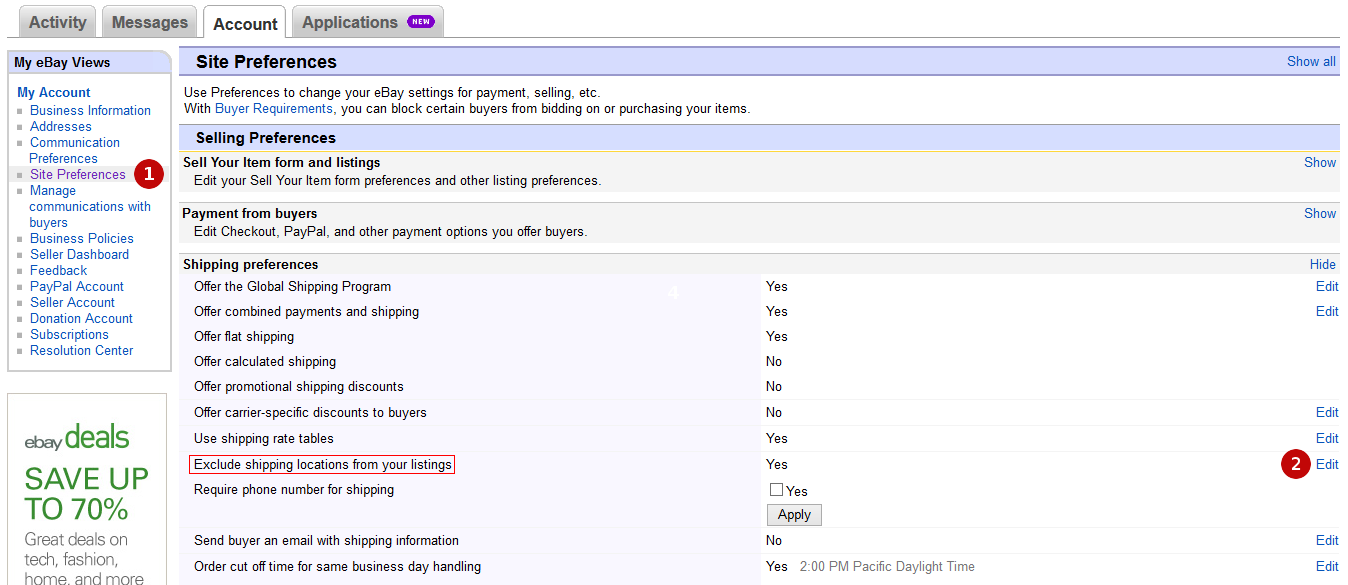
Task: Edit the Use shipping rate tables setting
Action: click(x=1327, y=438)
